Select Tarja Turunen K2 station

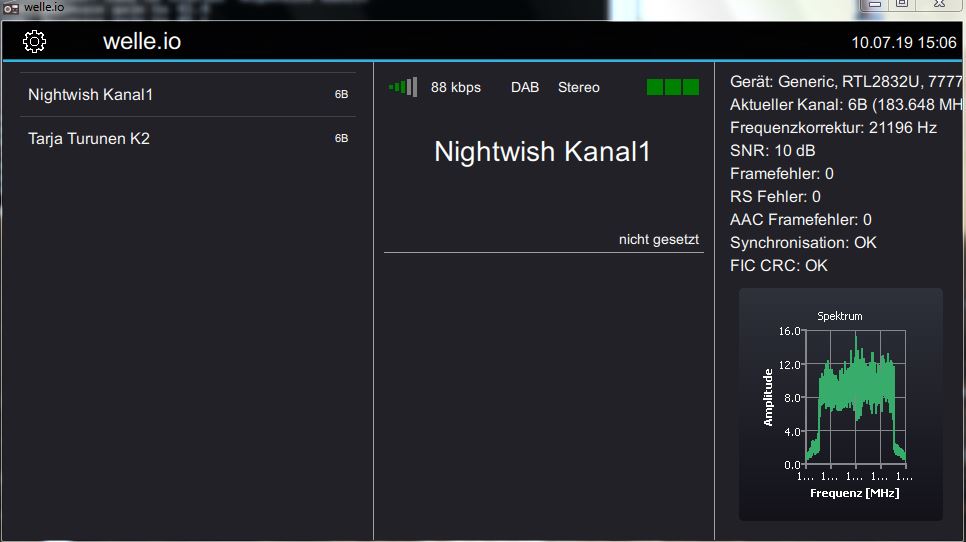coord(89,139)
